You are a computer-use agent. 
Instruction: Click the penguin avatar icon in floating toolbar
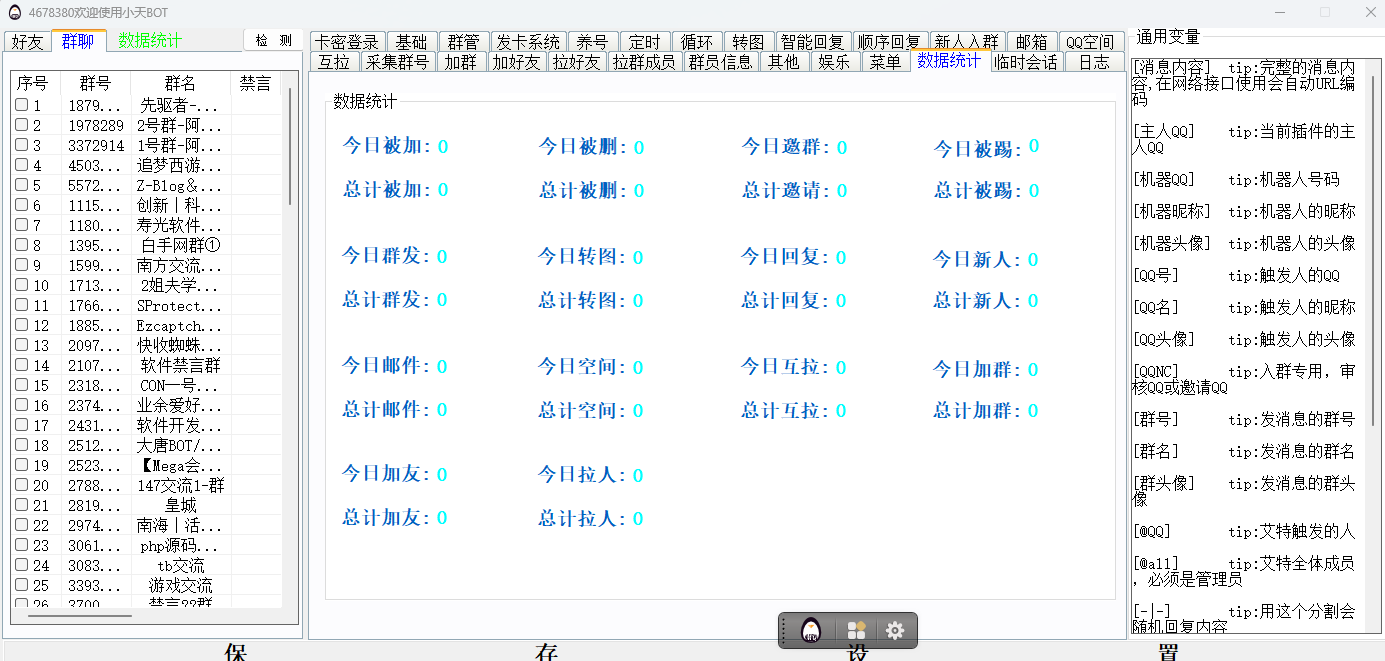click(811, 630)
